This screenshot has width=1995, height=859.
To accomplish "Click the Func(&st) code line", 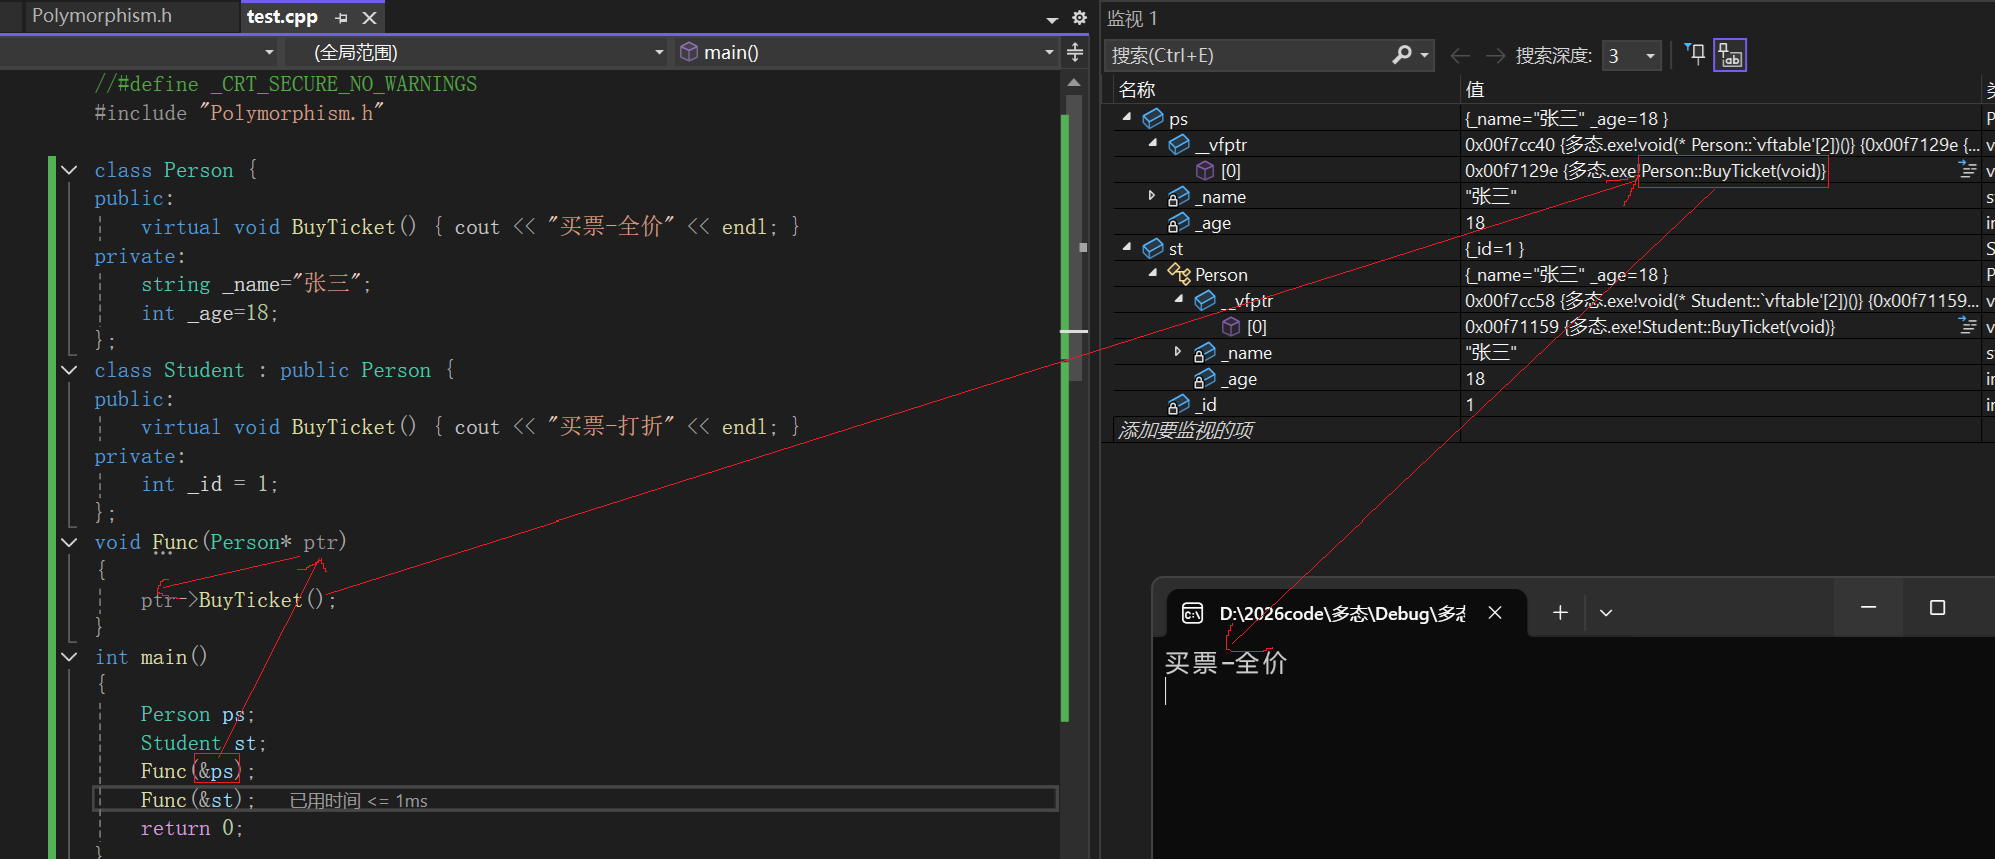I will 198,800.
